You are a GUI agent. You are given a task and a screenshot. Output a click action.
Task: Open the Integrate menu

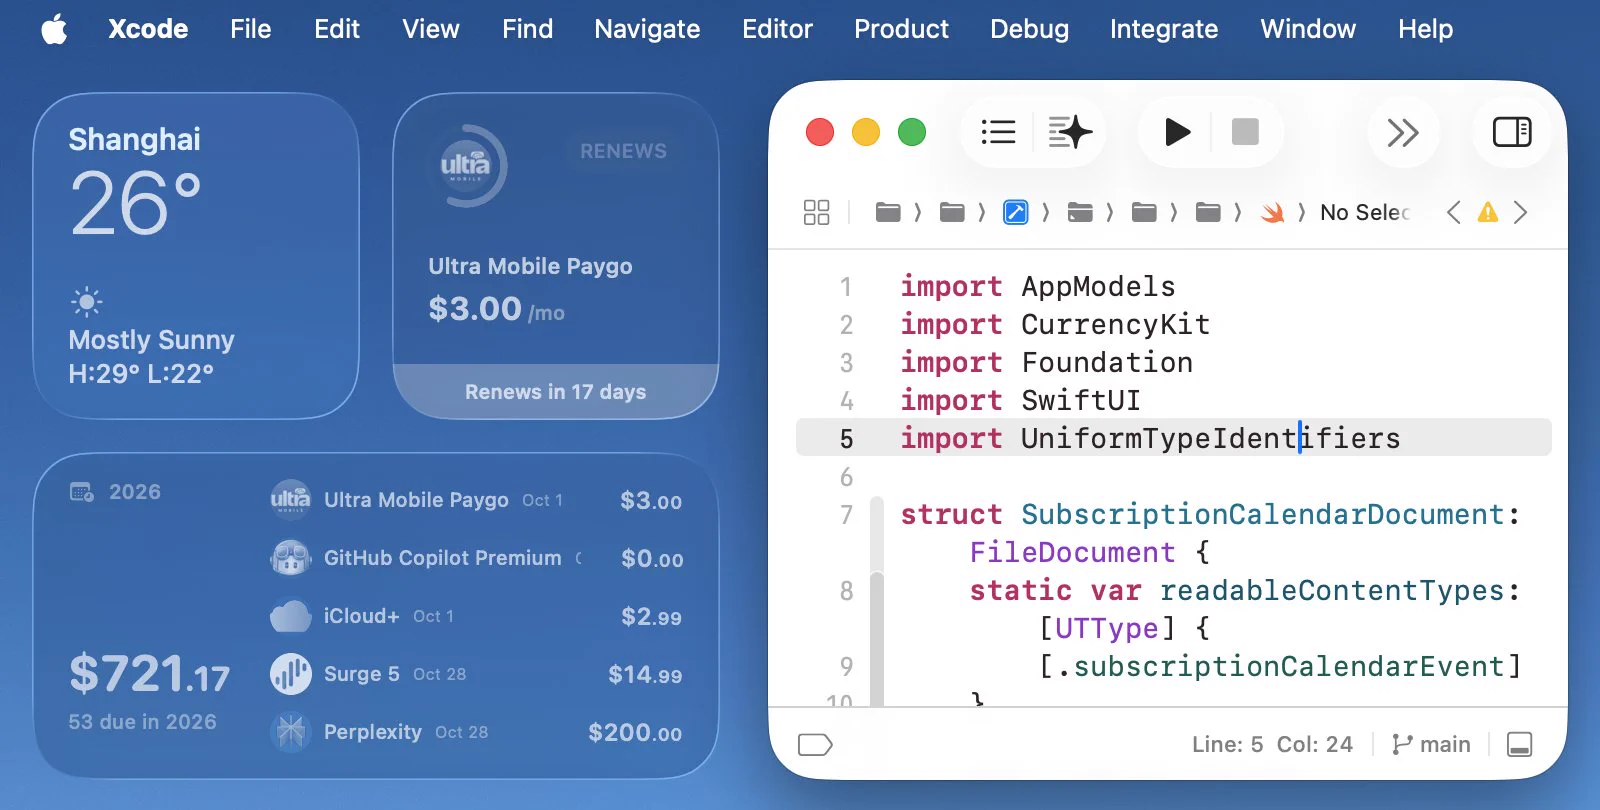(1164, 29)
